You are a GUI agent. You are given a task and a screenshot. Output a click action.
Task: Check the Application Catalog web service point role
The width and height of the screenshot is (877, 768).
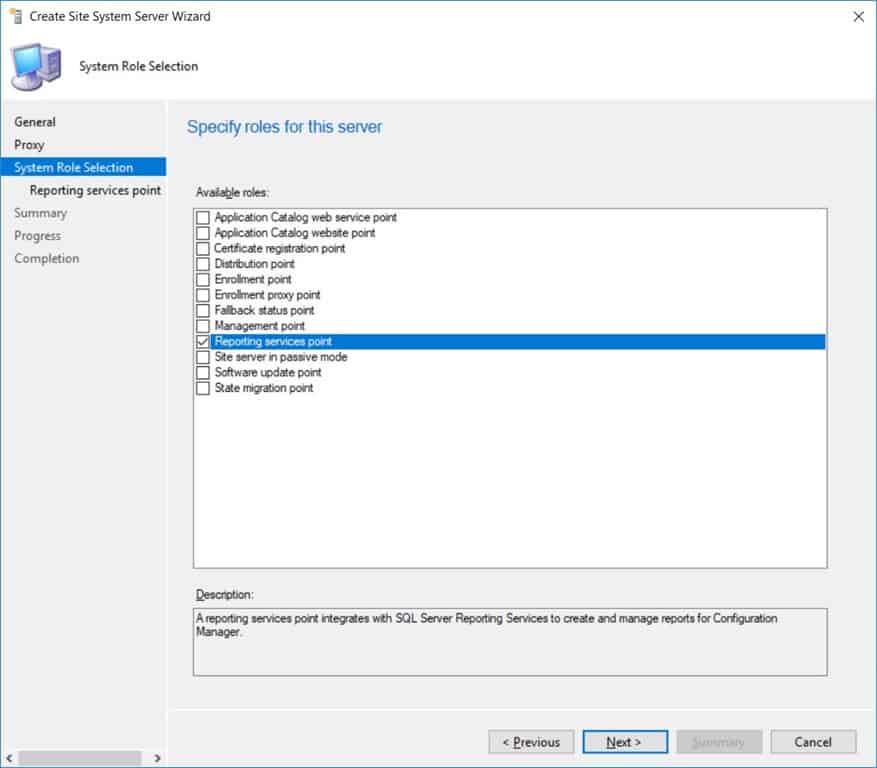(x=203, y=217)
